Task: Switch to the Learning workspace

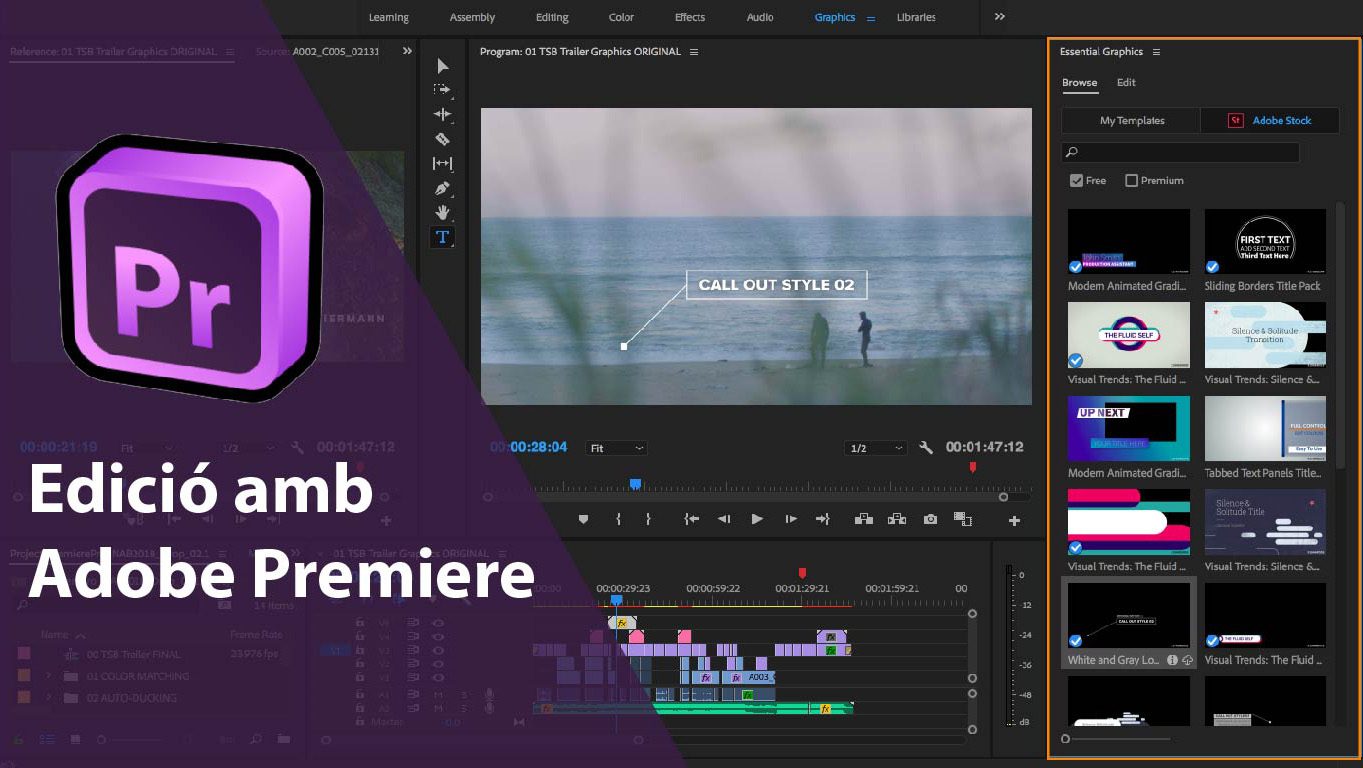Action: pyautogui.click(x=388, y=17)
